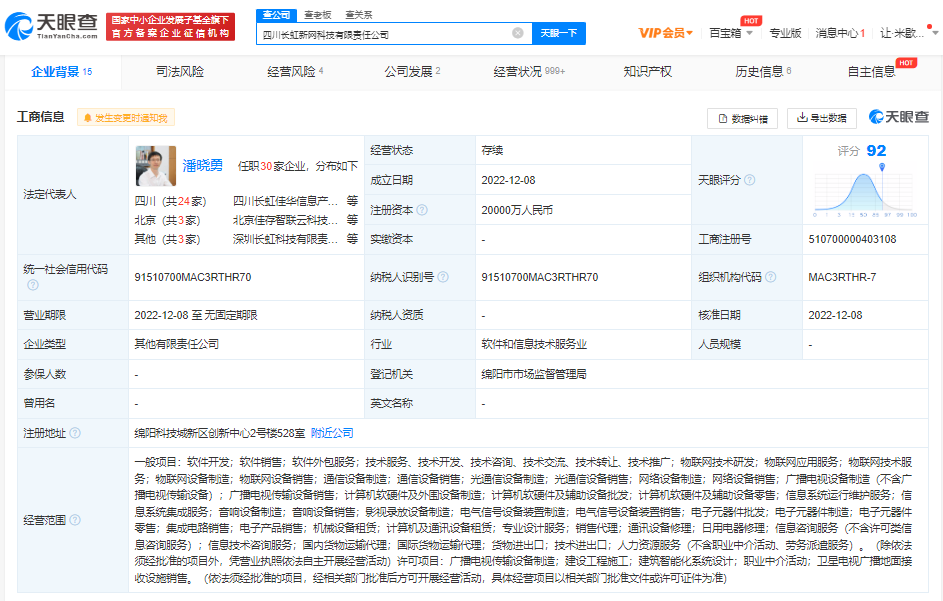Click the 导出数据 export button
Image resolution: width=943 pixels, height=601 pixels.
(x=822, y=118)
